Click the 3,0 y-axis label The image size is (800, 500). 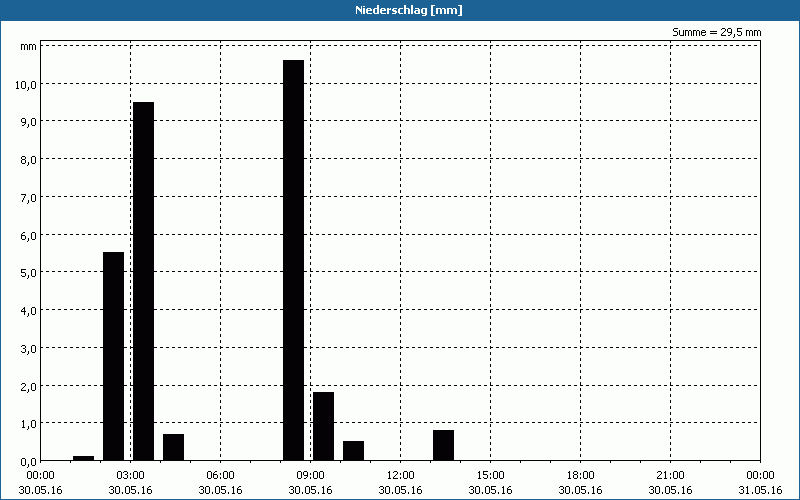click(28, 348)
